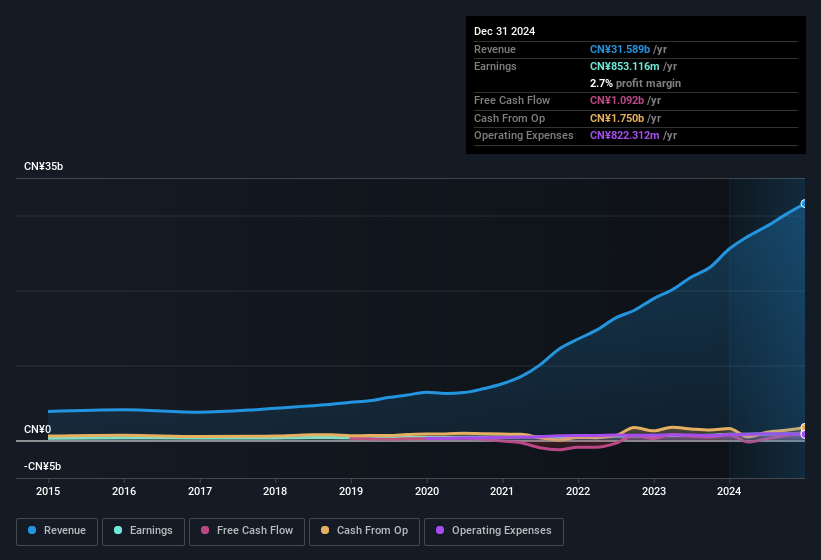Click the Operating Expenses label in tooltip
The width and height of the screenshot is (821, 560).
pos(524,135)
